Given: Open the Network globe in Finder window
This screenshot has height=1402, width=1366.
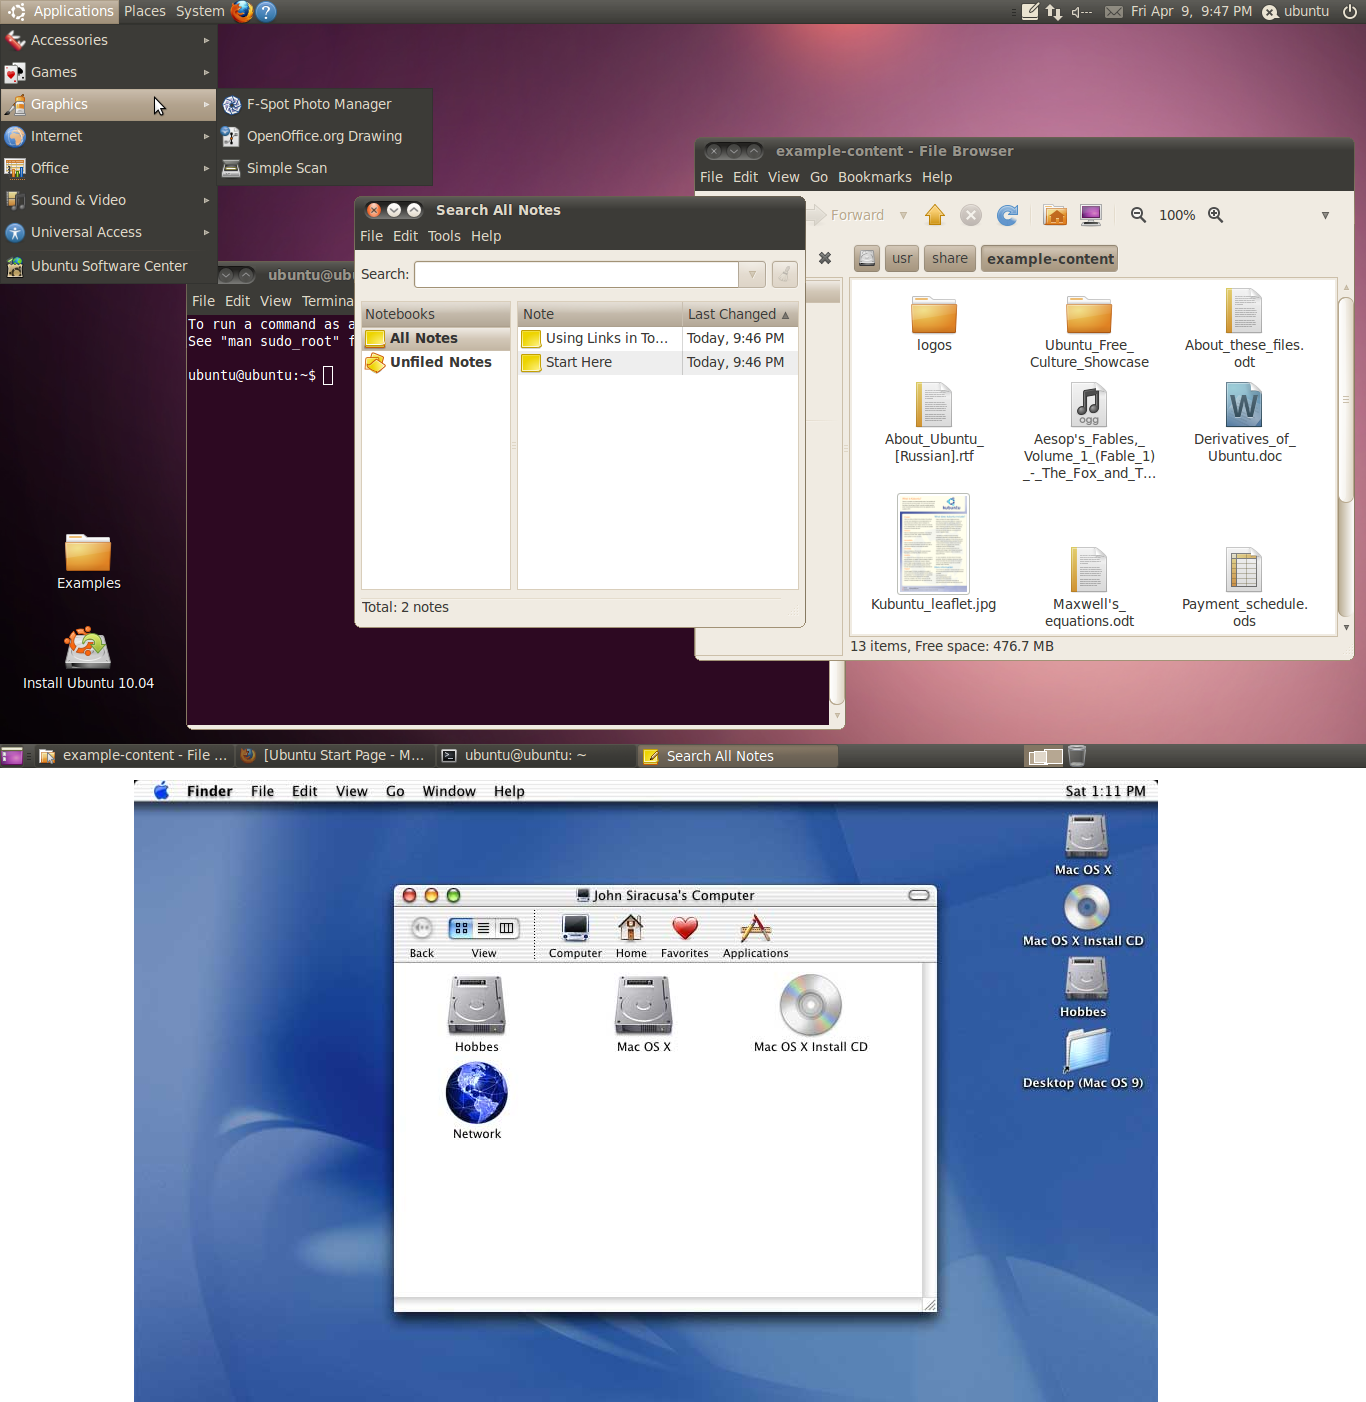Looking at the screenshot, I should 477,1100.
